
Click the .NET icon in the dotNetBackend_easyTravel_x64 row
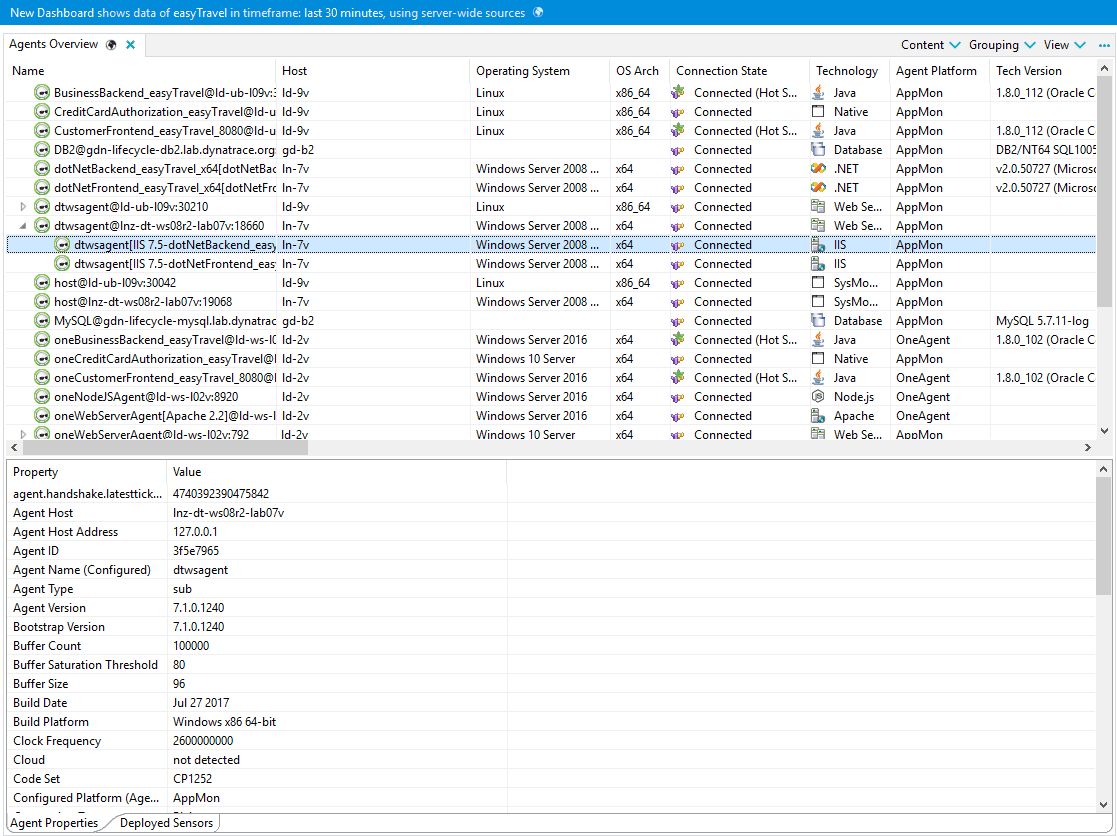pos(819,169)
